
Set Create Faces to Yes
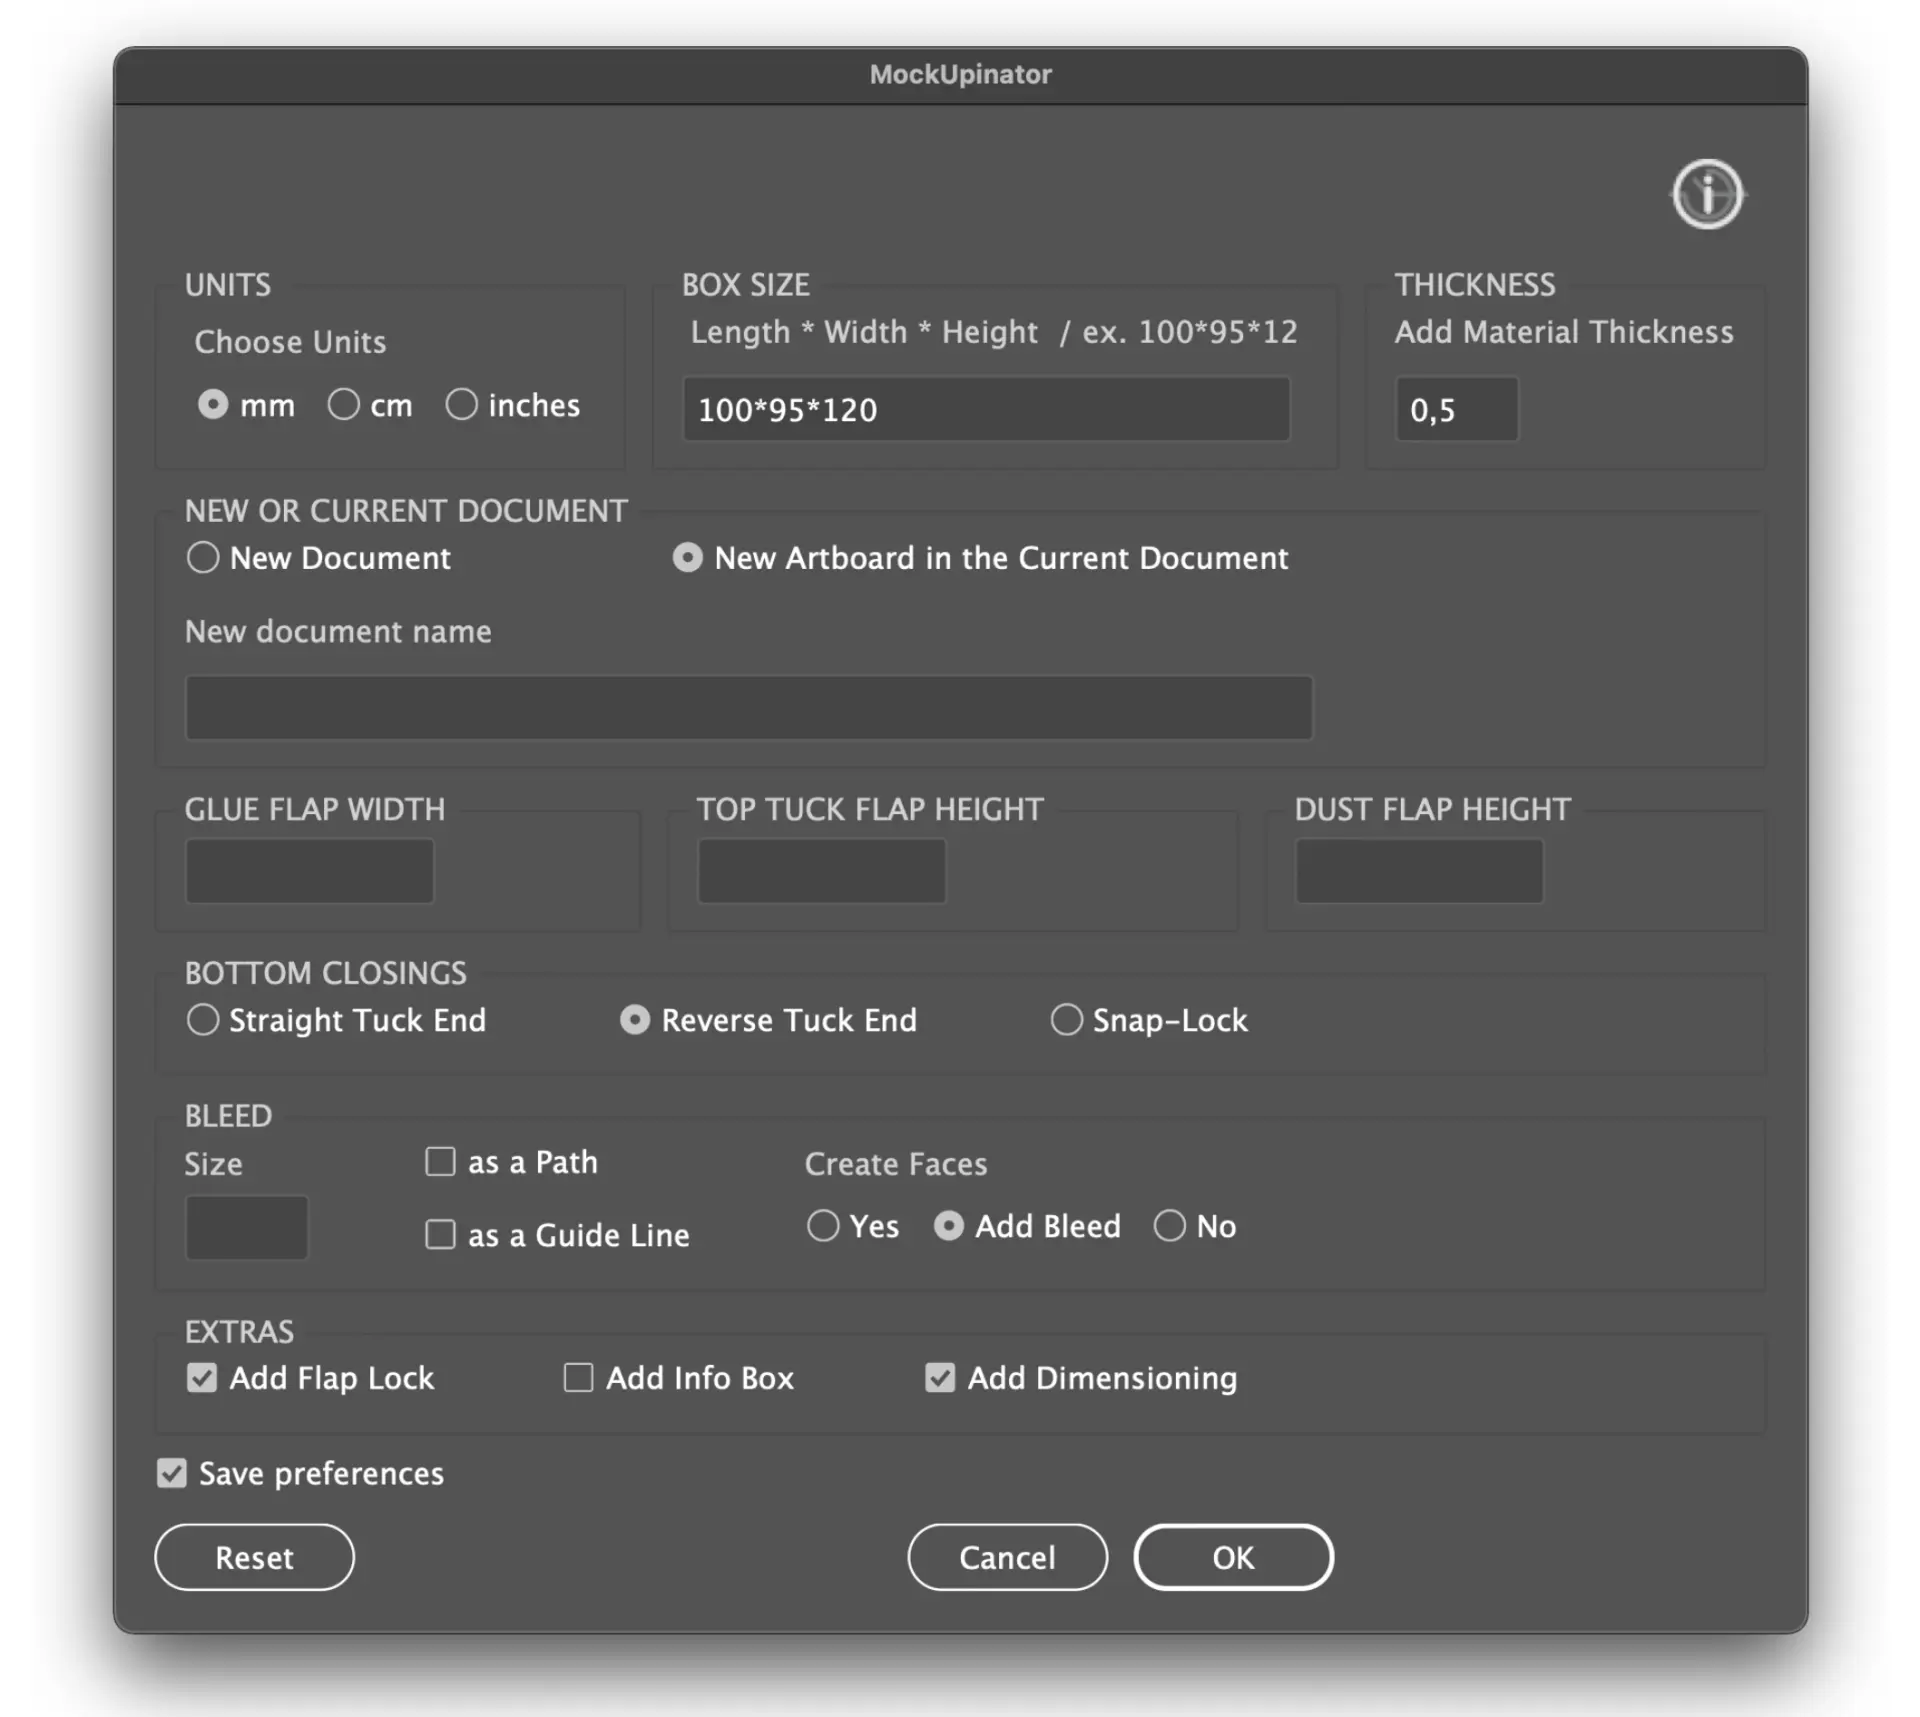pyautogui.click(x=823, y=1225)
